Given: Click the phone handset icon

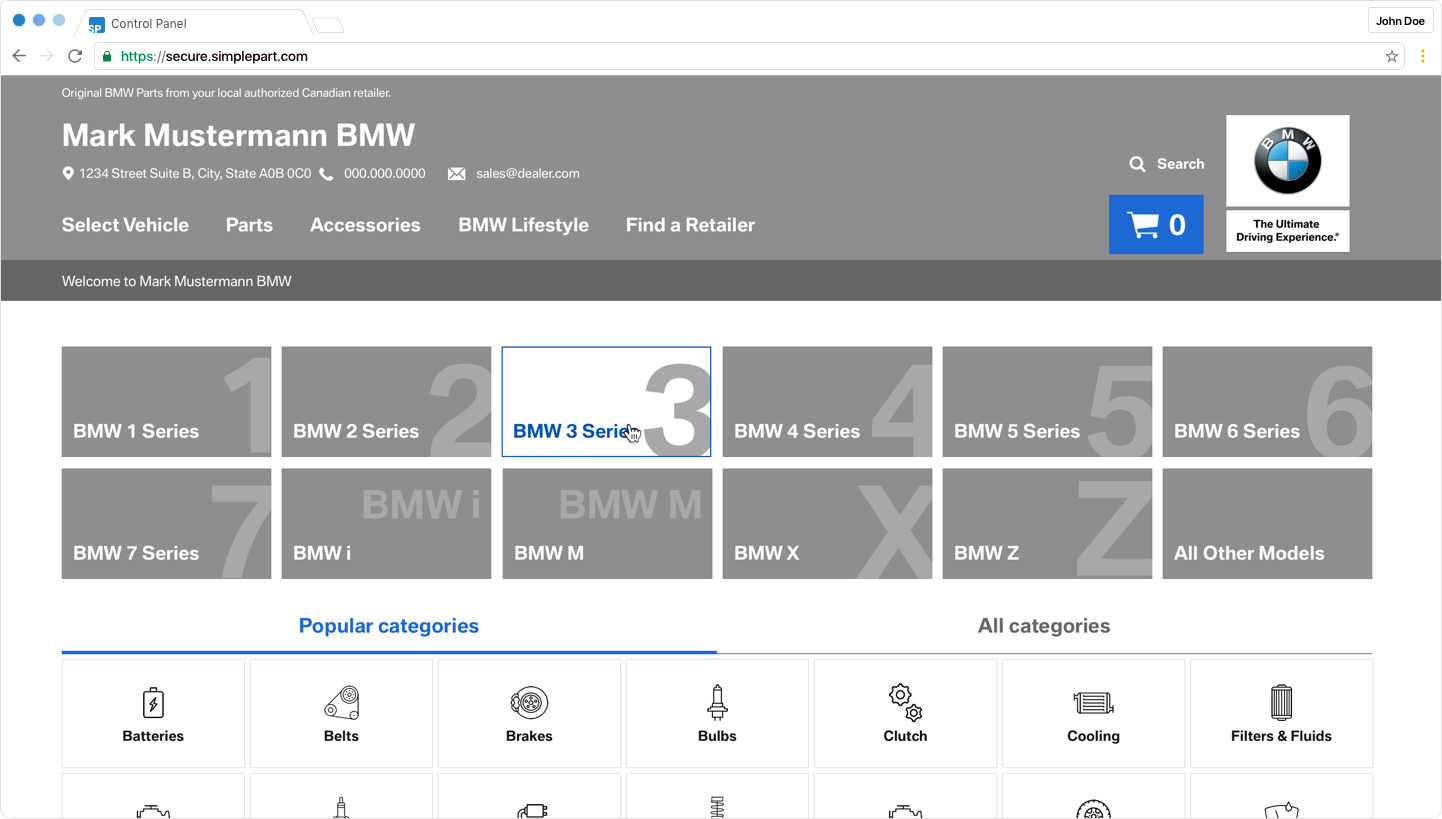Looking at the screenshot, I should 326,174.
